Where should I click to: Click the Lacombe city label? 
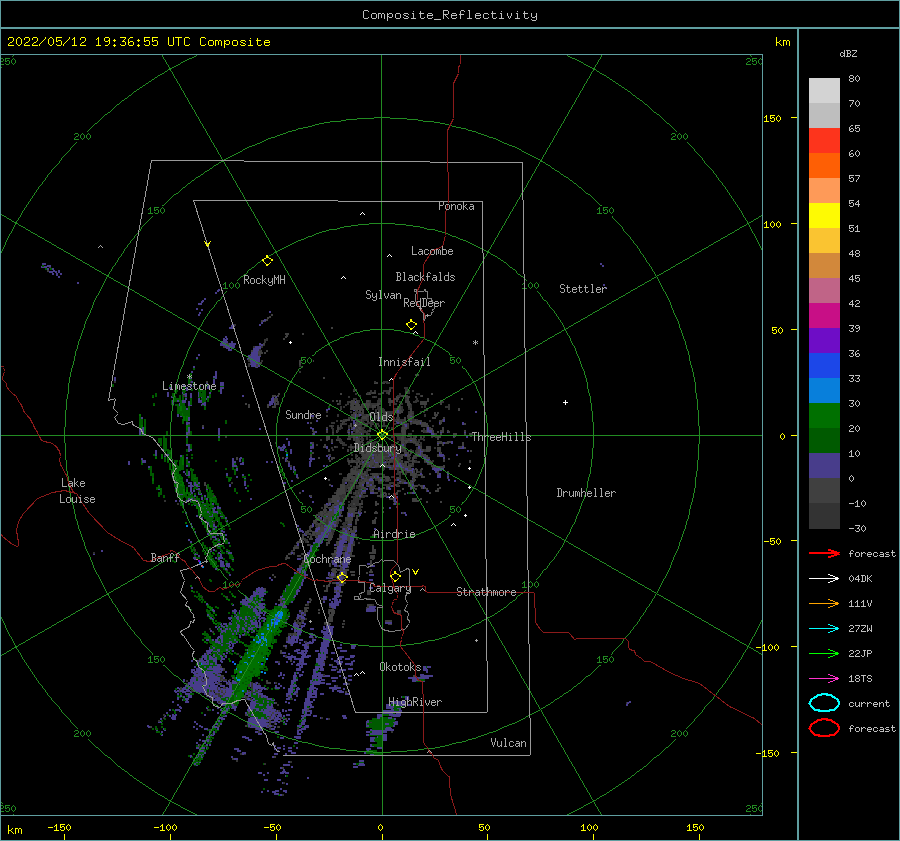click(x=432, y=251)
